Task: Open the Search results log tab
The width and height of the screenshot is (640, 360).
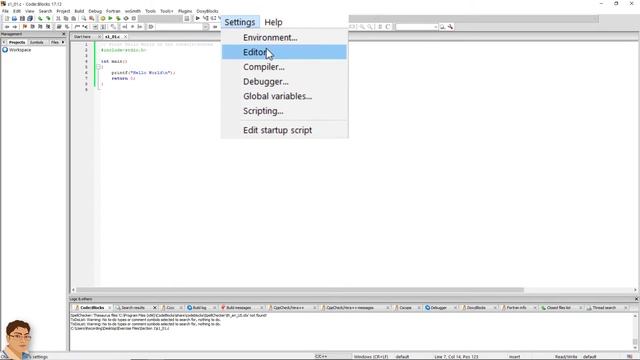Action: point(133,308)
